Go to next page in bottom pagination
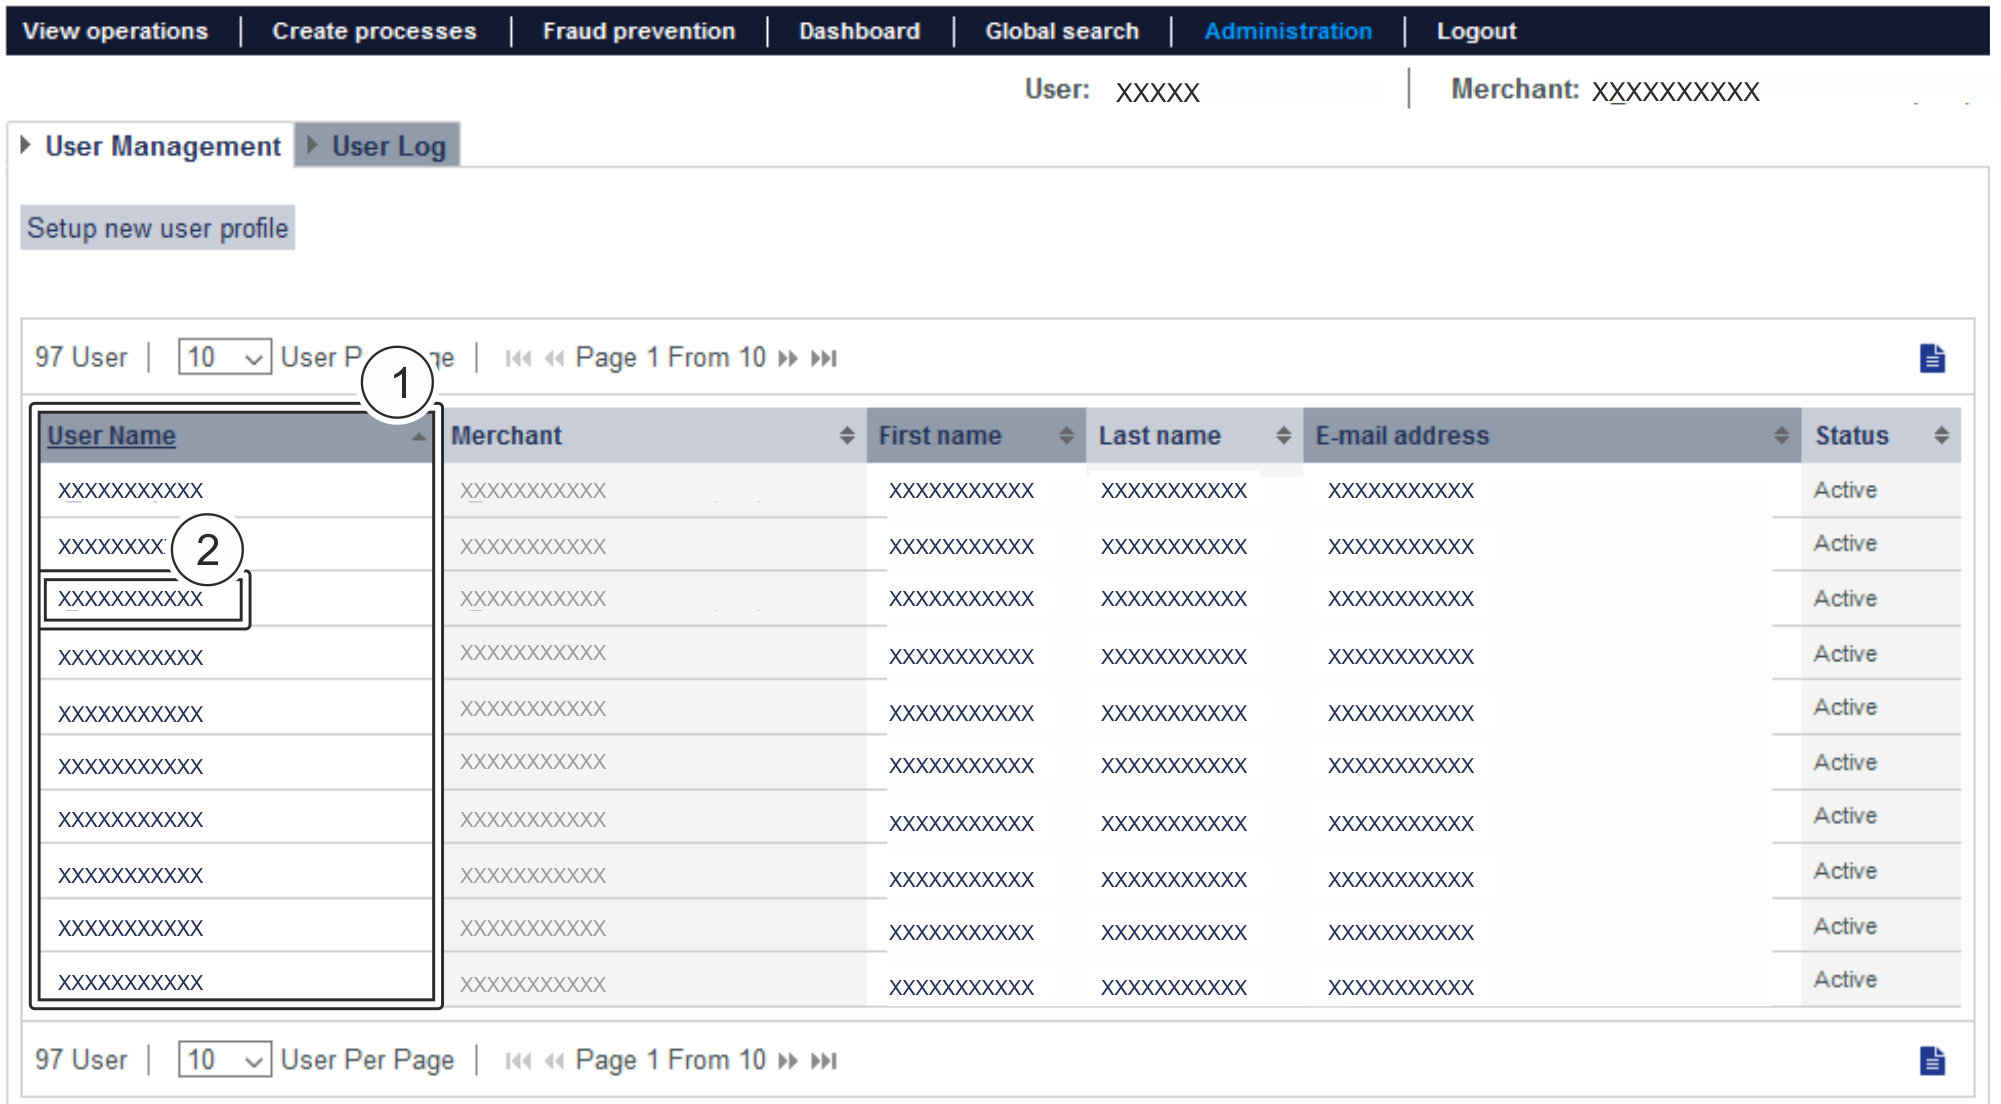 coord(788,1060)
